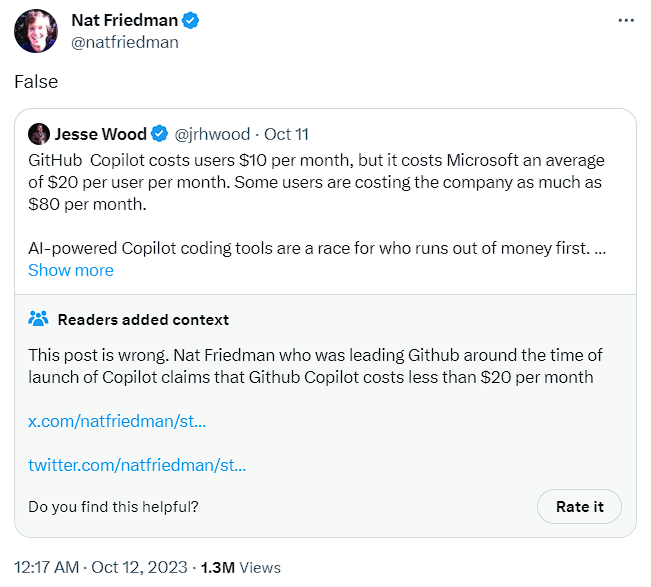Click the Readers added context heading
651x587 pixels.
pyautogui.click(x=143, y=320)
